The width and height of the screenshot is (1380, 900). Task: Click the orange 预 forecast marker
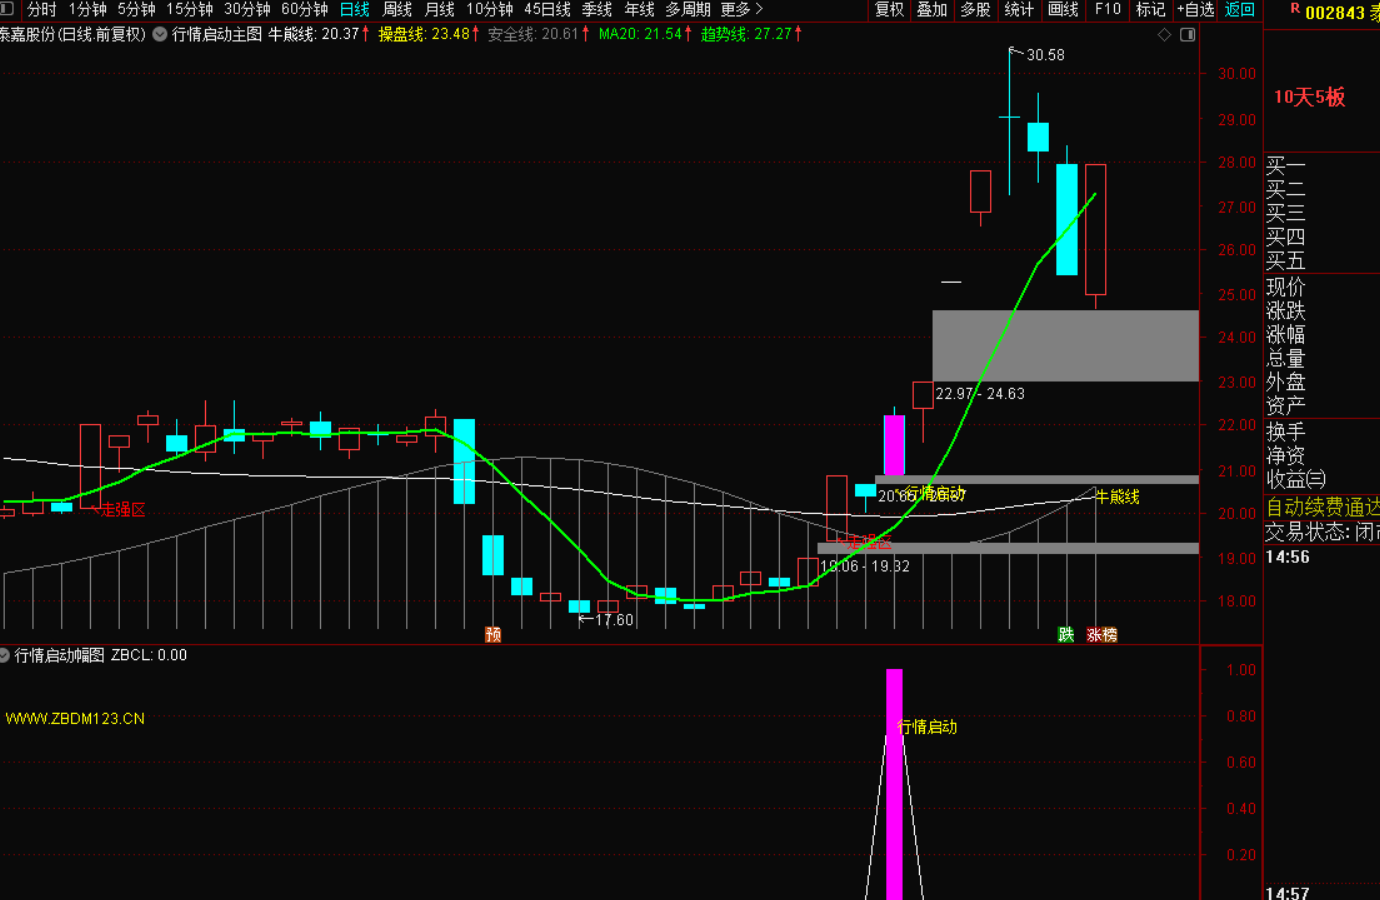click(x=493, y=635)
